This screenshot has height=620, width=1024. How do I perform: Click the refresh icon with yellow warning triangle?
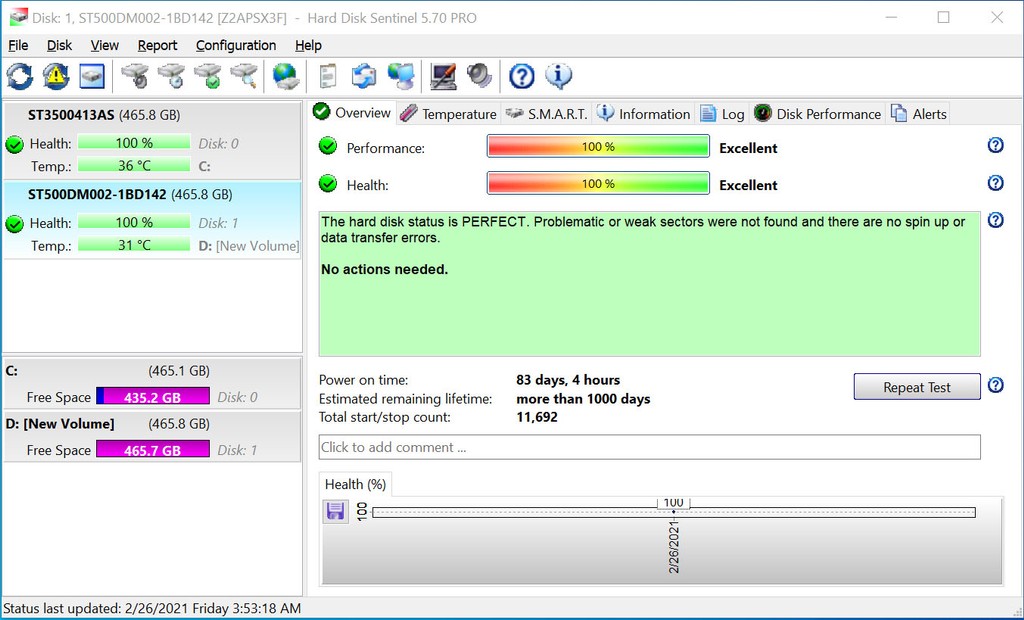(x=56, y=76)
